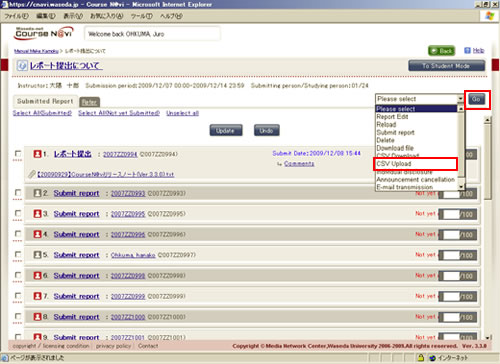Open the ツール menu in the menu bar
This screenshot has height=364, width=500.
(141, 16)
